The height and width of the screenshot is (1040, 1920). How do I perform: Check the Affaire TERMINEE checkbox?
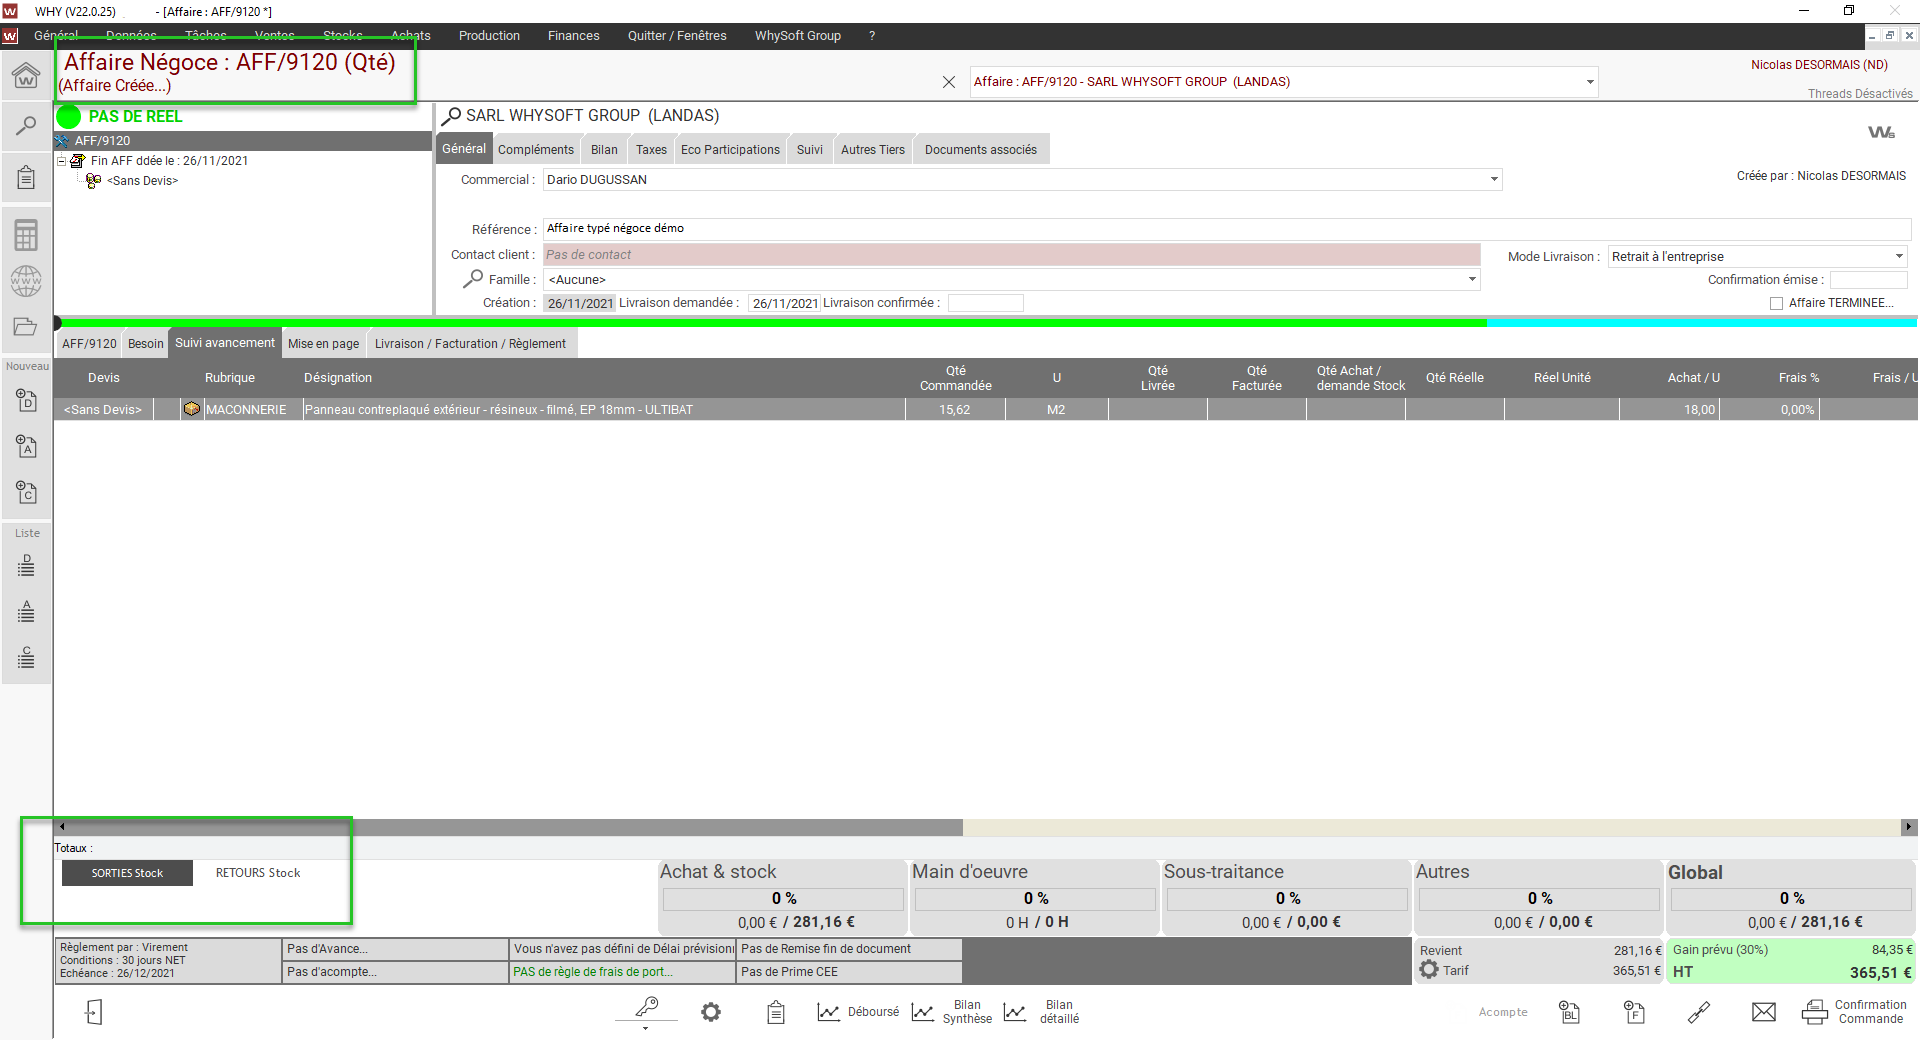coord(1777,303)
